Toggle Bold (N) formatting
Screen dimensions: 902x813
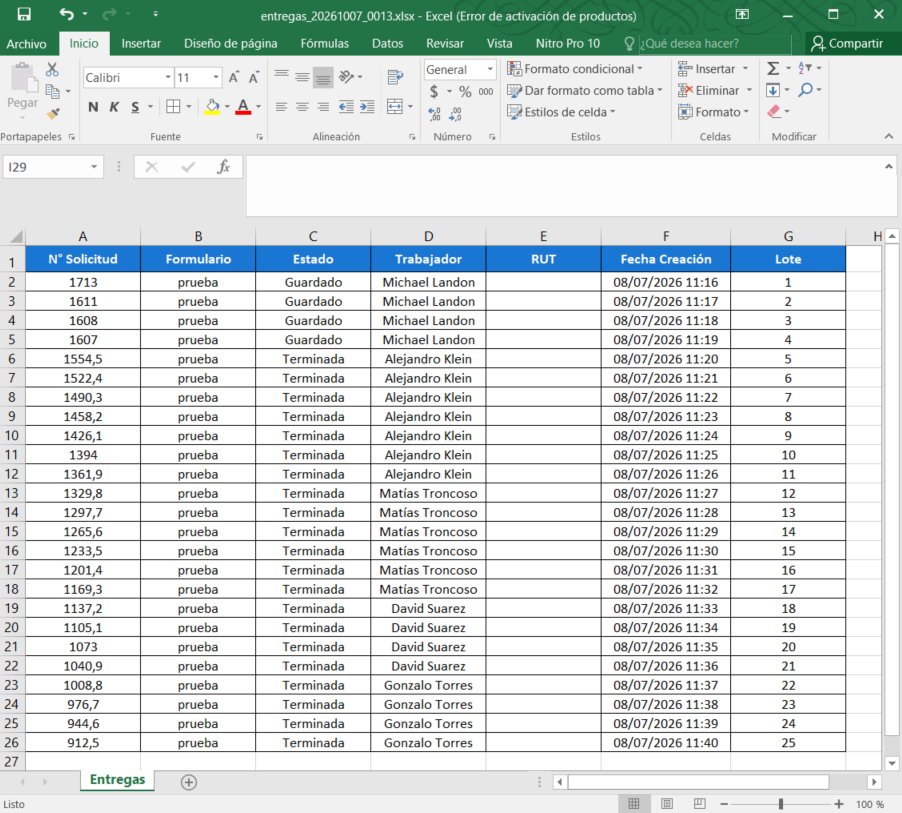coord(93,107)
